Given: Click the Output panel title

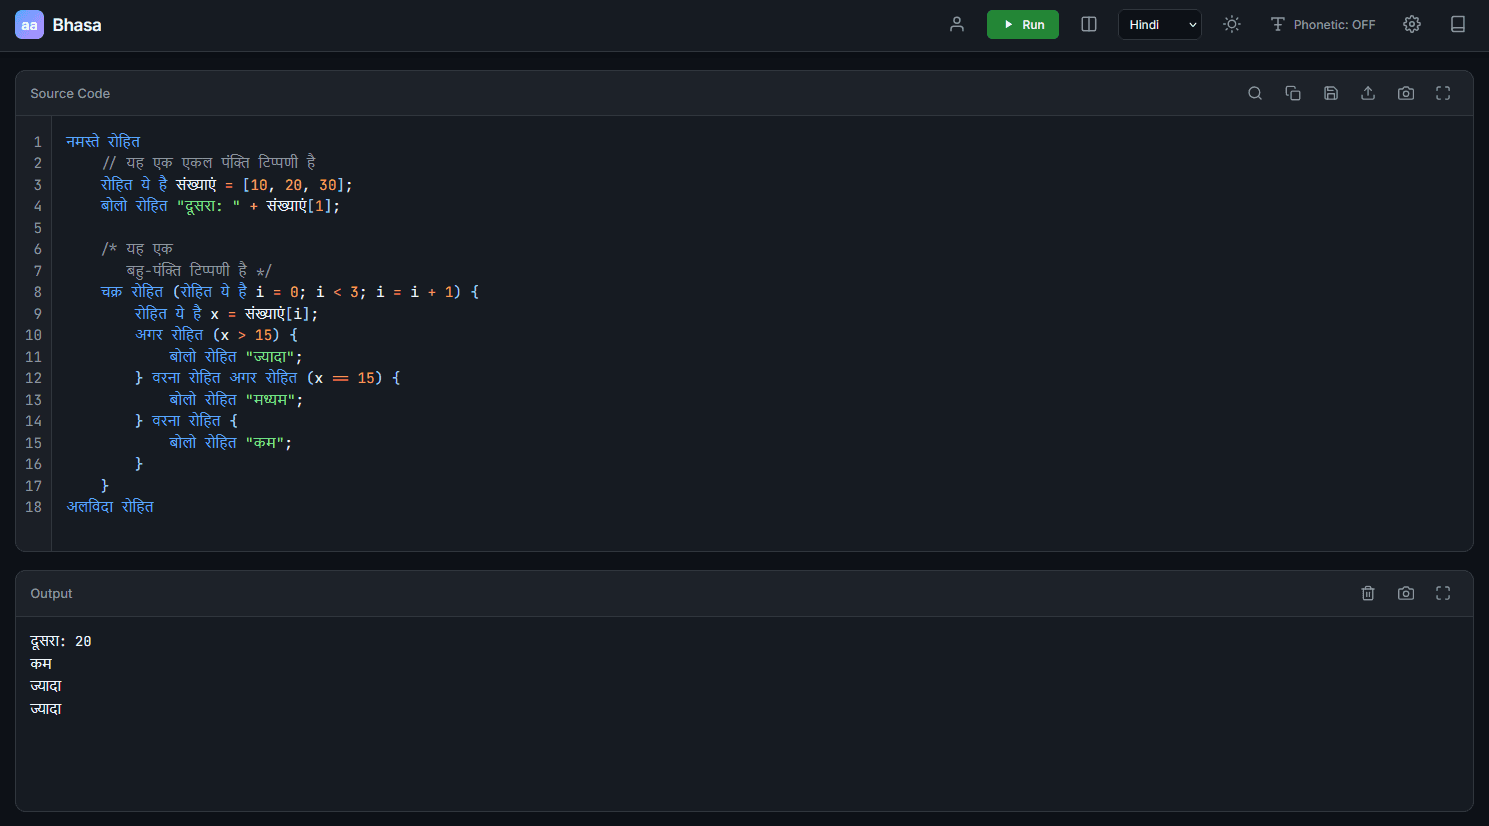Looking at the screenshot, I should pos(51,593).
